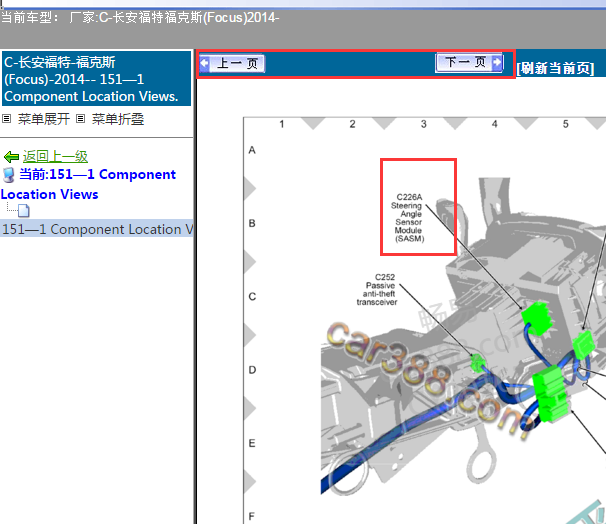Image resolution: width=606 pixels, height=524 pixels.
Task: Collapse the menu with 菜单折叠
Action: 118,119
